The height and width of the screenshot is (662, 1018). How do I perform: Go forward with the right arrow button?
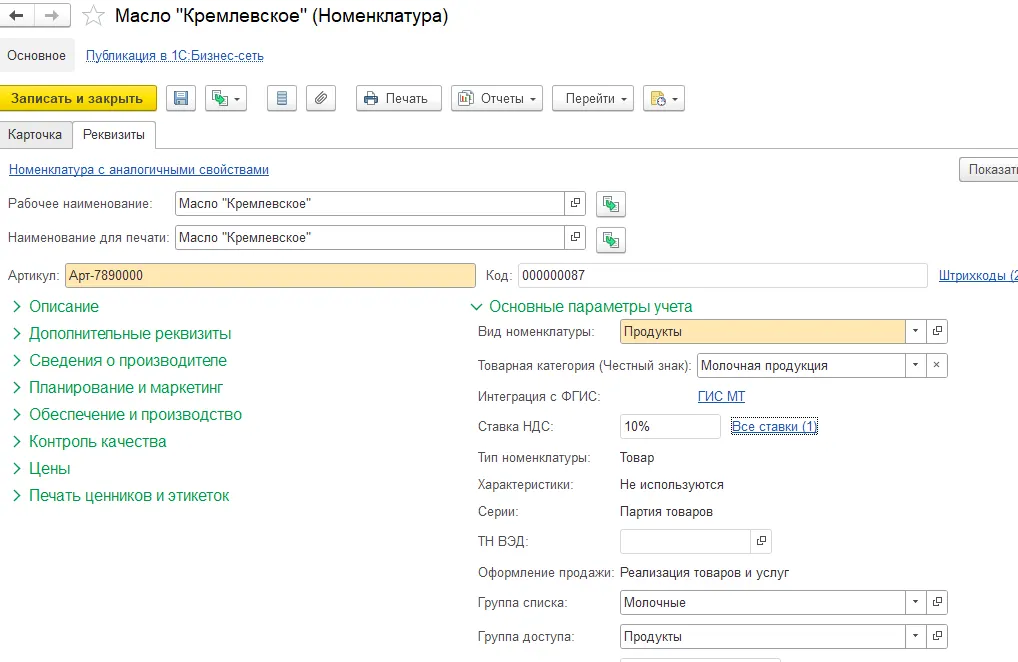pyautogui.click(x=53, y=15)
